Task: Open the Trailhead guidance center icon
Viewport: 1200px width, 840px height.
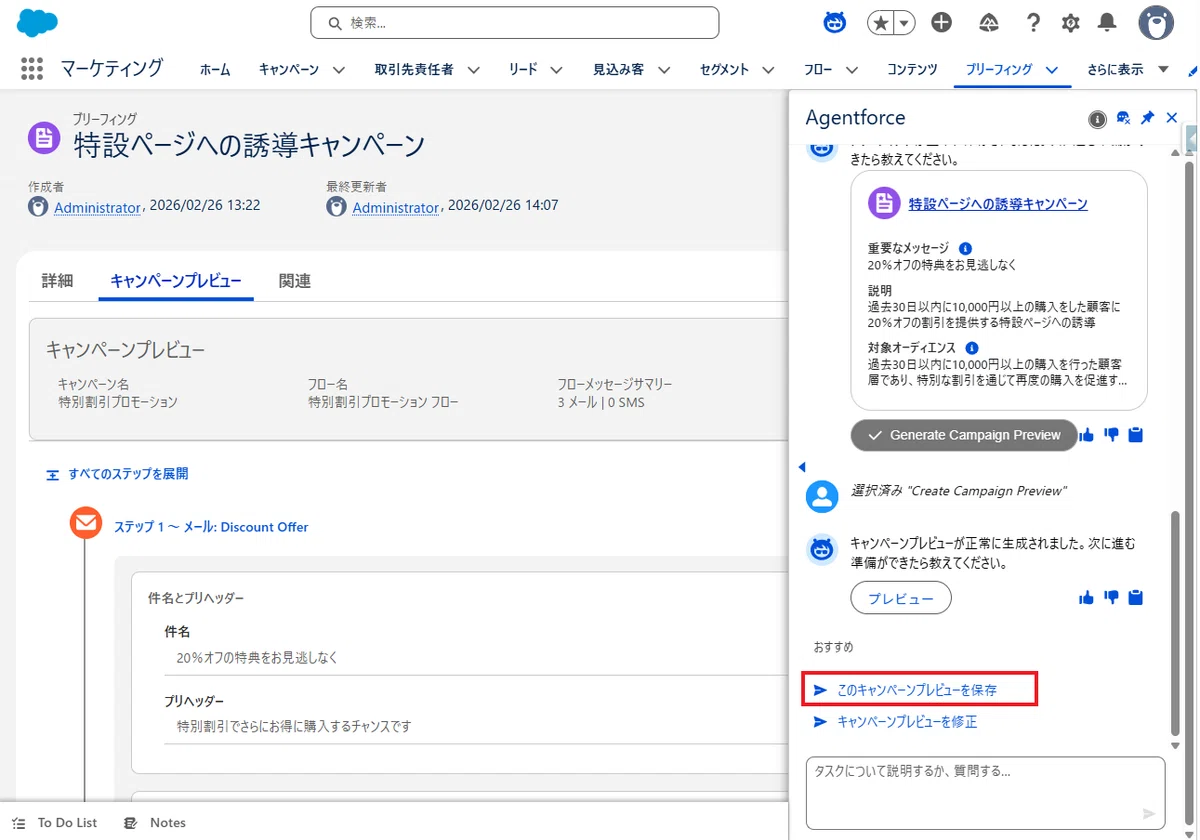Action: 989,23
